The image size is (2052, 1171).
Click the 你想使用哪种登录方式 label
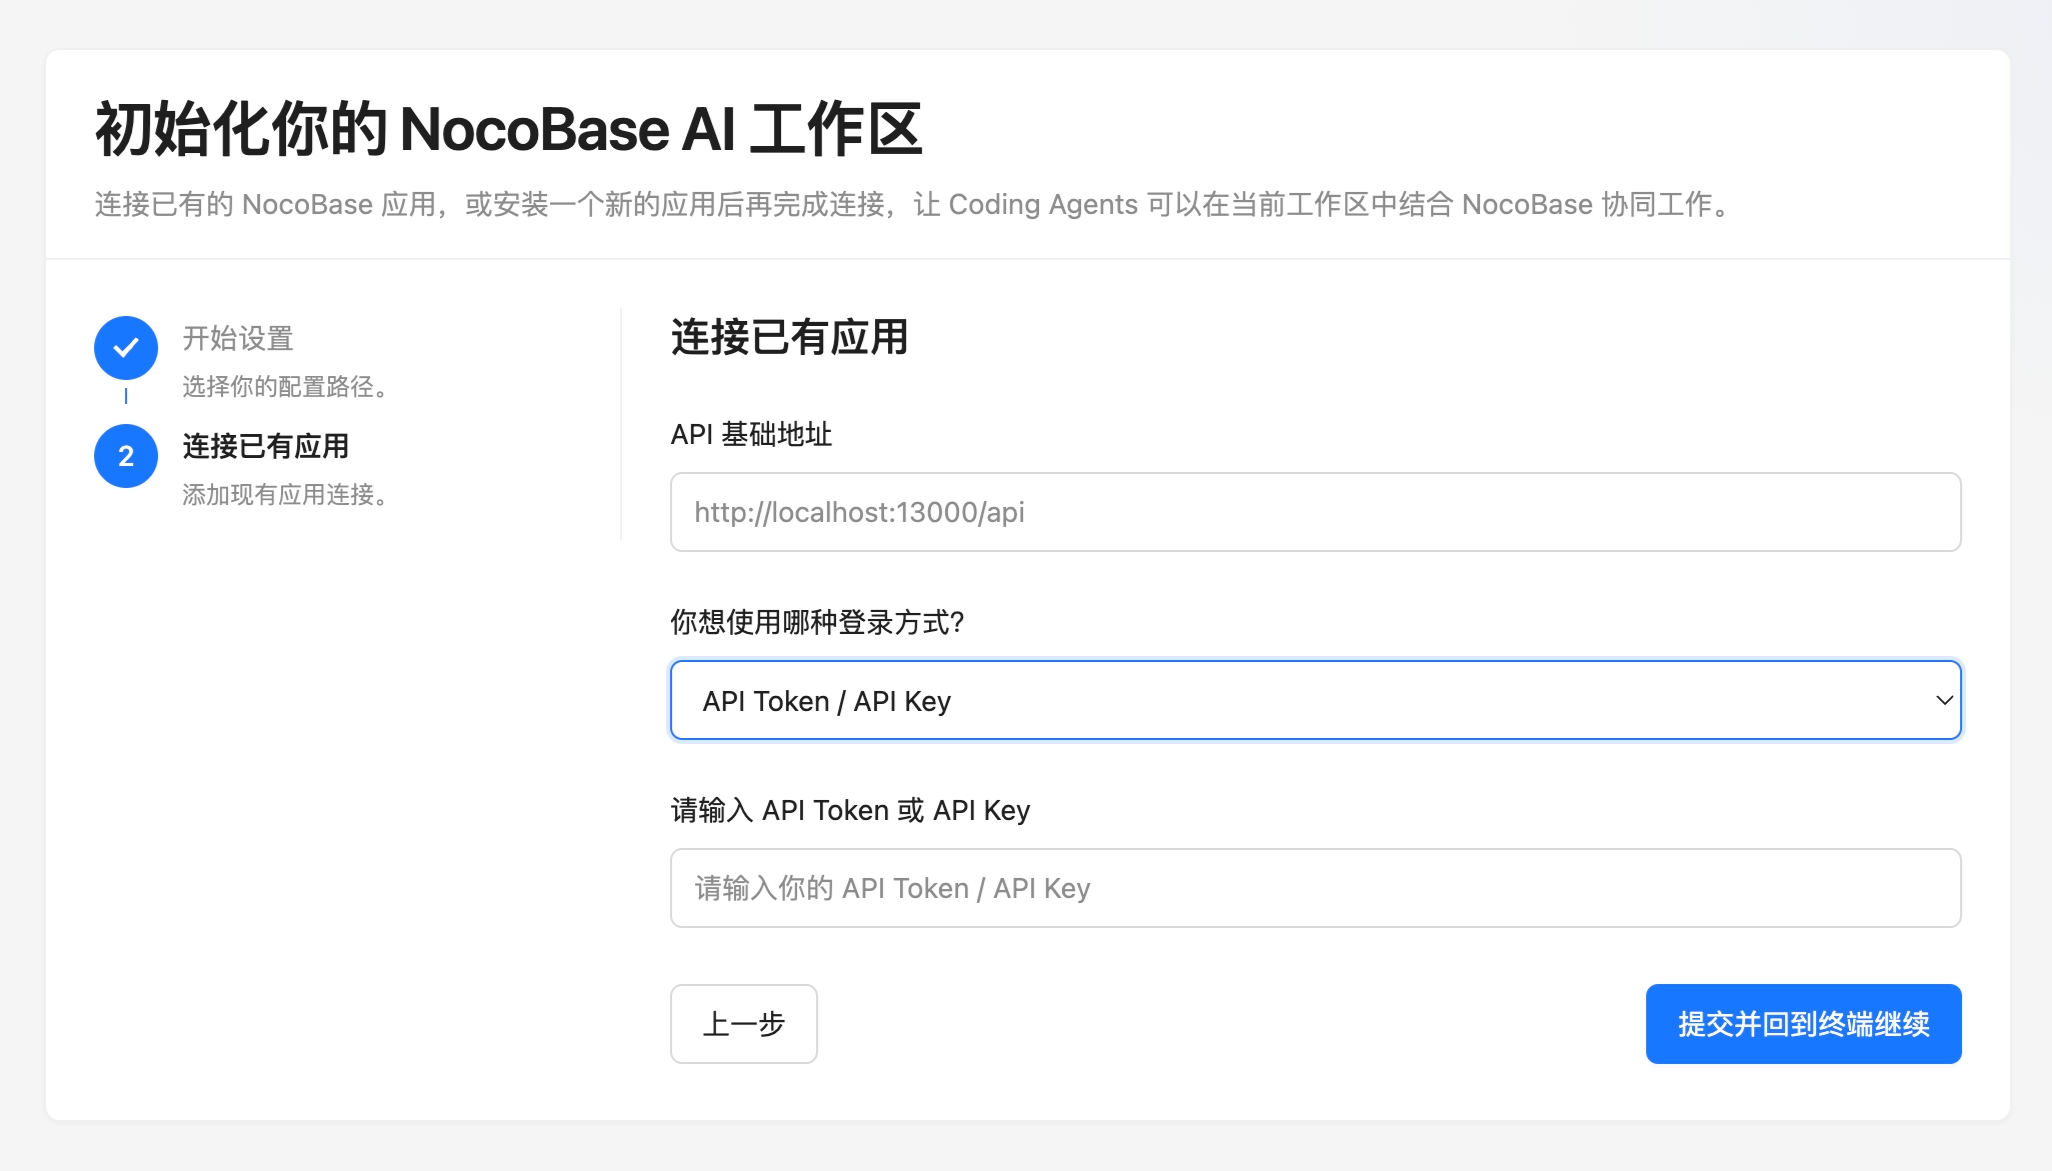[x=817, y=622]
